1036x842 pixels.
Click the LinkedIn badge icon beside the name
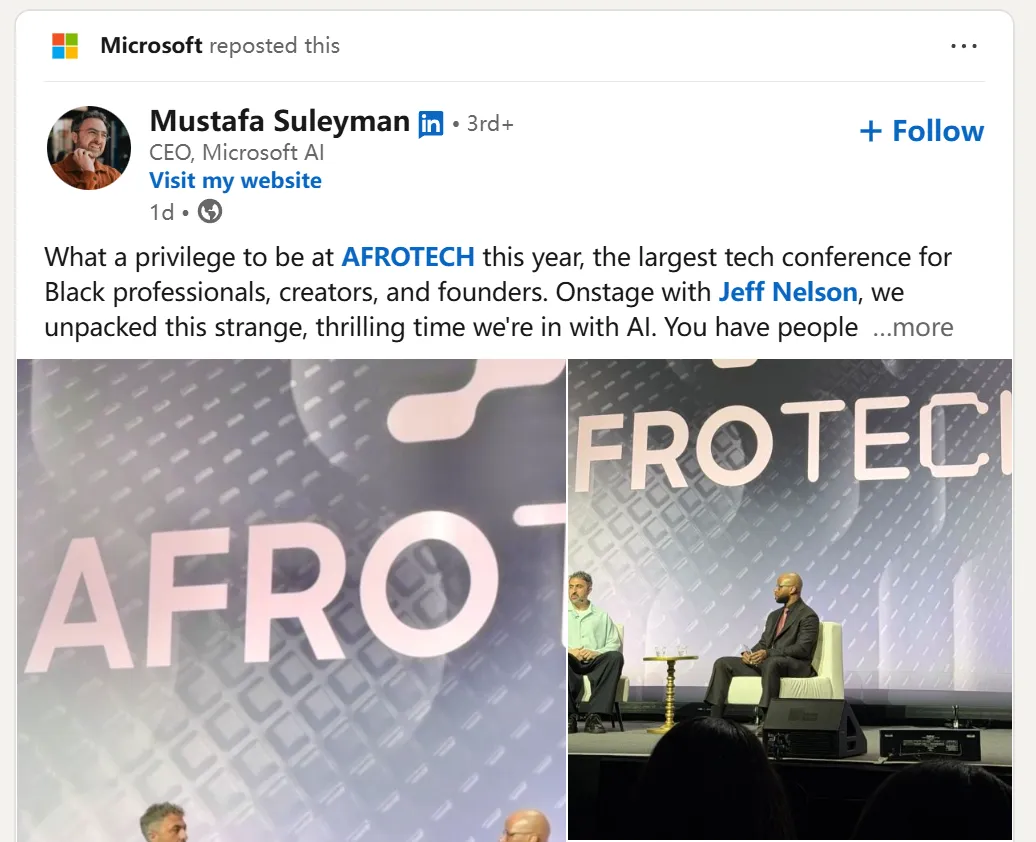click(431, 124)
